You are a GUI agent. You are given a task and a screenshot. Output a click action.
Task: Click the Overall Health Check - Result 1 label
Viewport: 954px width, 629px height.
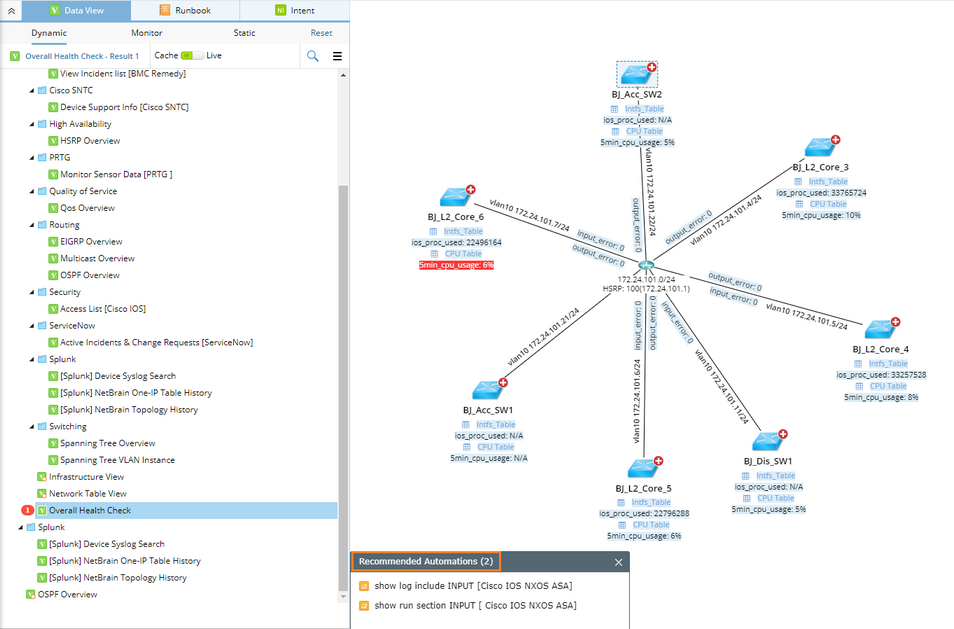point(82,56)
